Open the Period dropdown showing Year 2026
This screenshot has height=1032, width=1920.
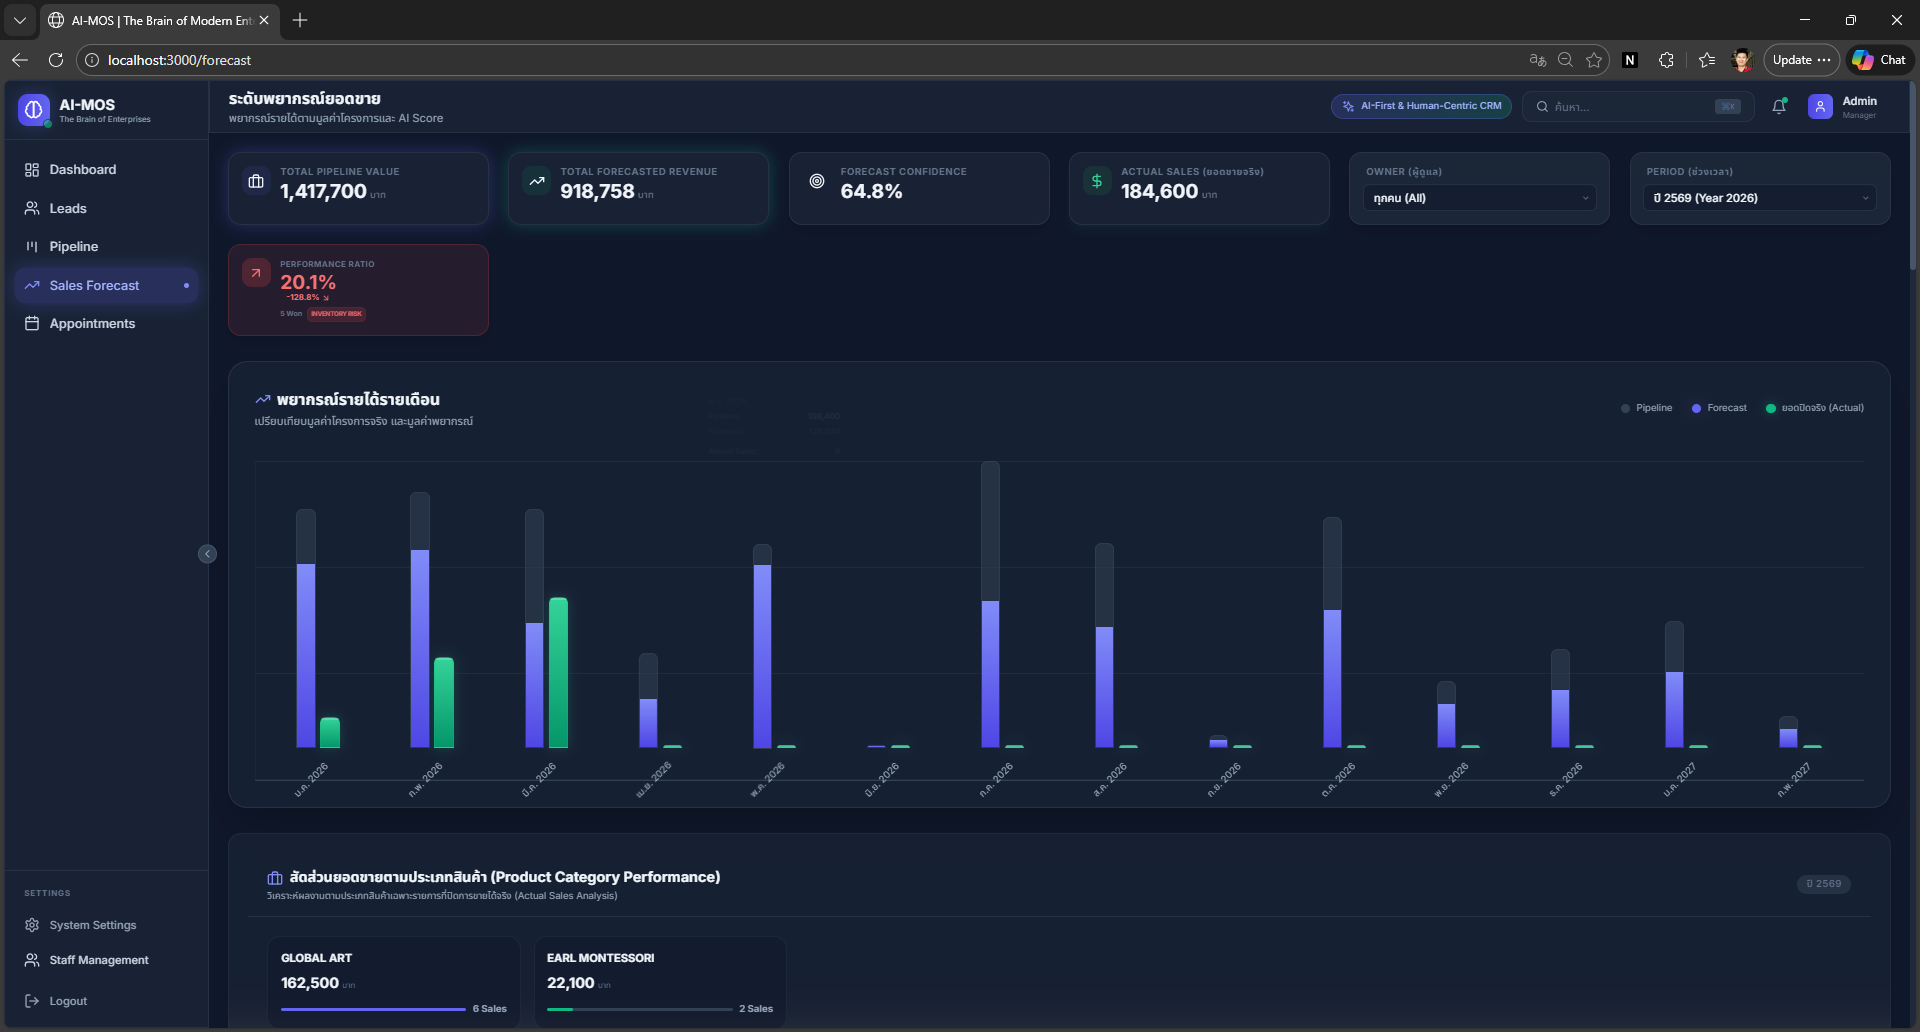coord(1759,198)
